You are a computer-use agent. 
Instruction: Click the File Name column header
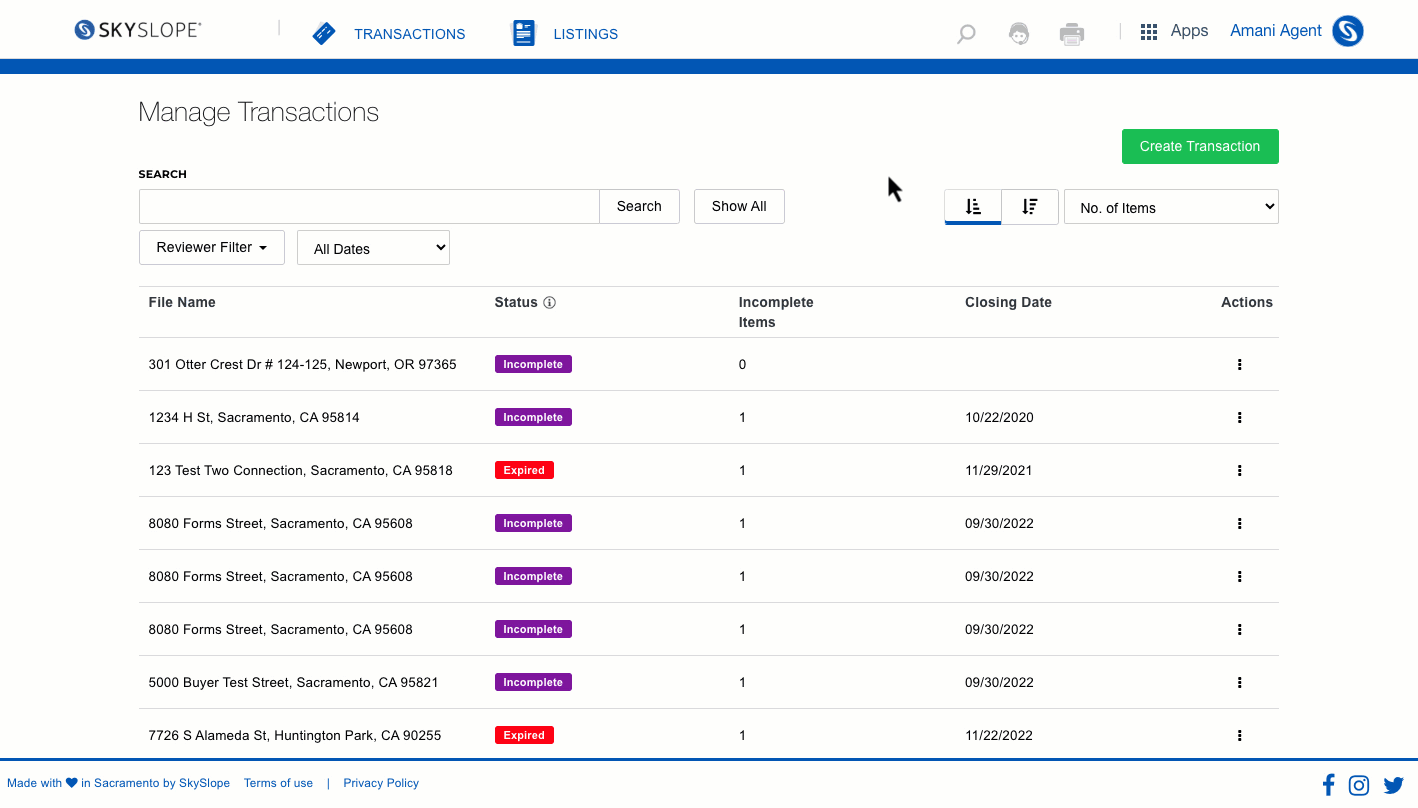click(x=182, y=302)
